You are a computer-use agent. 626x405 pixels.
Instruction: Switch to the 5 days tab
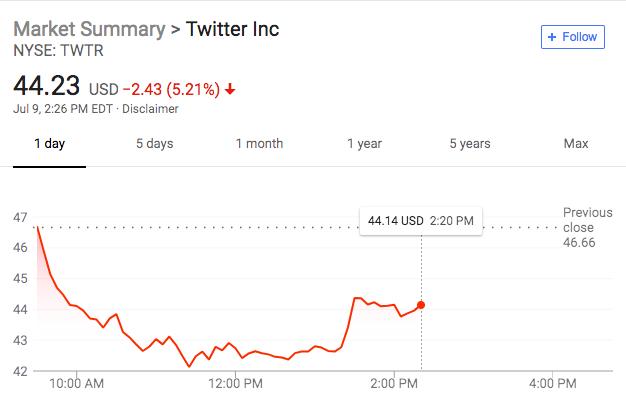[154, 144]
